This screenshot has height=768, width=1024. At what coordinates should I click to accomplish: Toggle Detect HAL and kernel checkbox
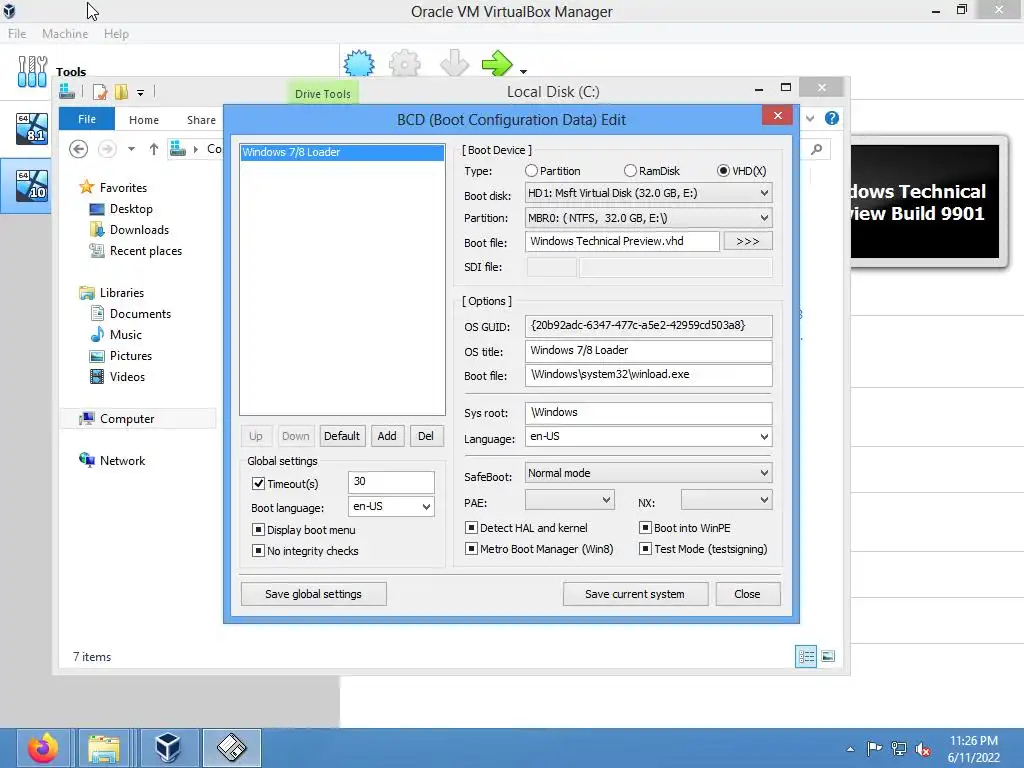point(471,528)
